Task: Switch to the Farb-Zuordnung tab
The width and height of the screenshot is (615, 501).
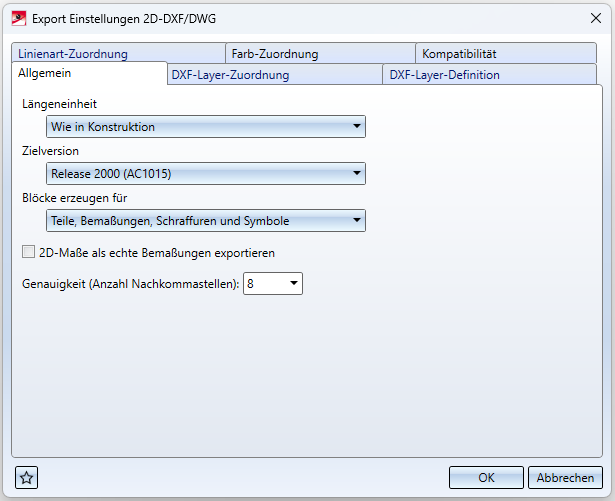Action: point(320,53)
